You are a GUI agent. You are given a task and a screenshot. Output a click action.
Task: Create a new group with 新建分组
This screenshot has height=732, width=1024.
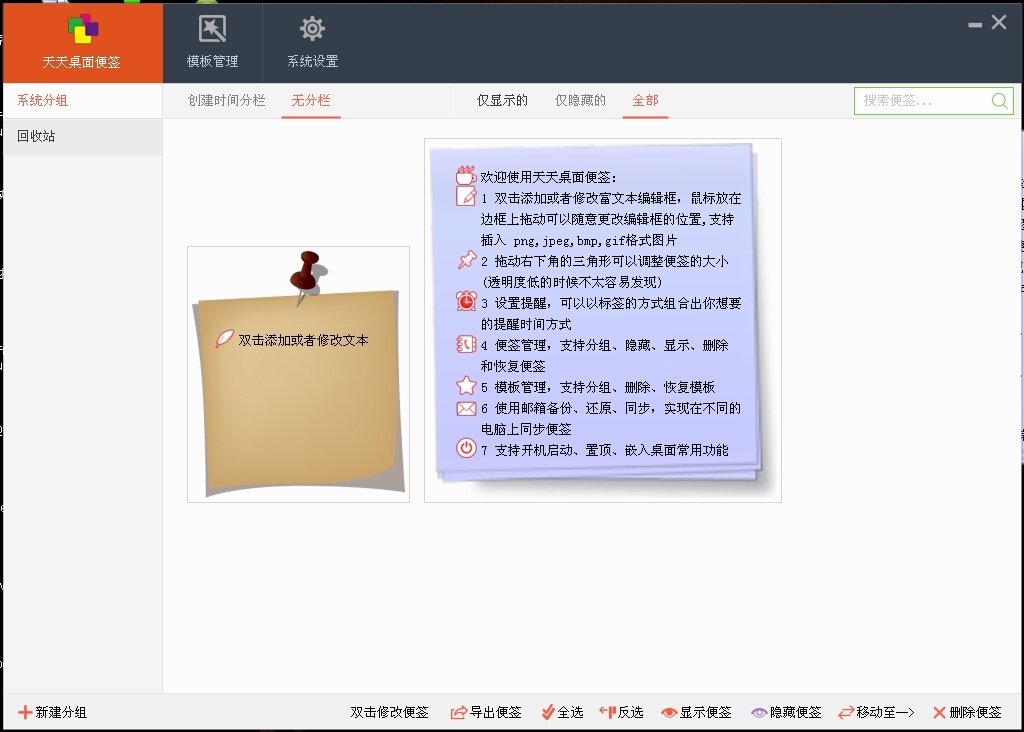[x=52, y=712]
